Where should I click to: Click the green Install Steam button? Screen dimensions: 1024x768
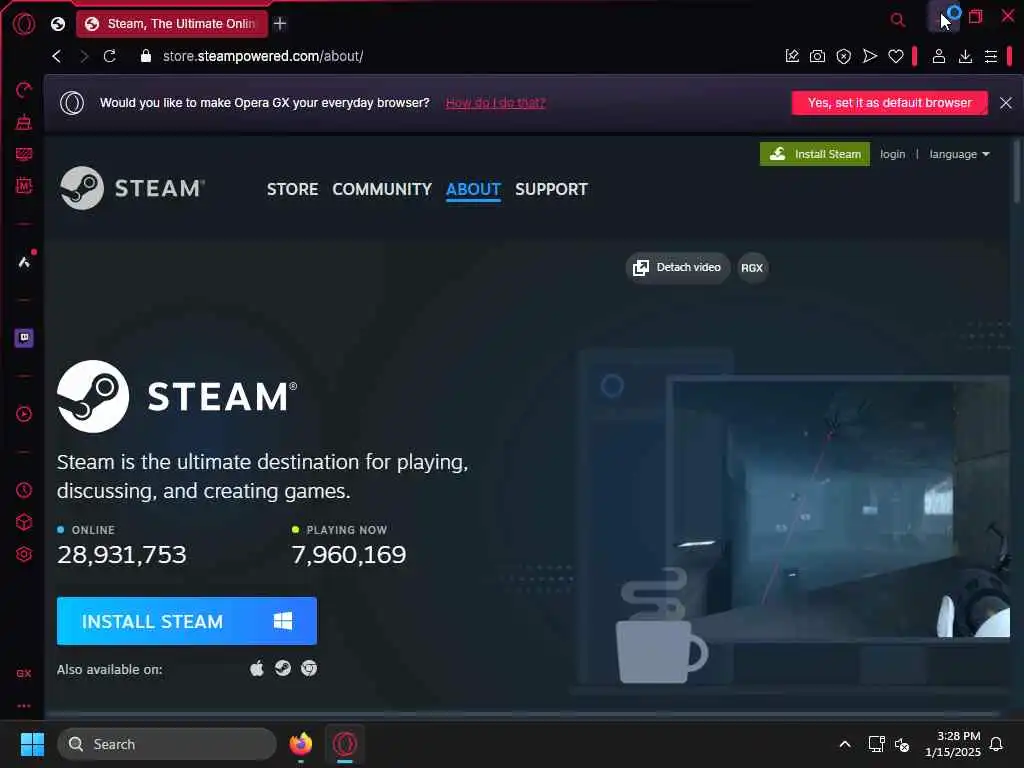coord(814,154)
